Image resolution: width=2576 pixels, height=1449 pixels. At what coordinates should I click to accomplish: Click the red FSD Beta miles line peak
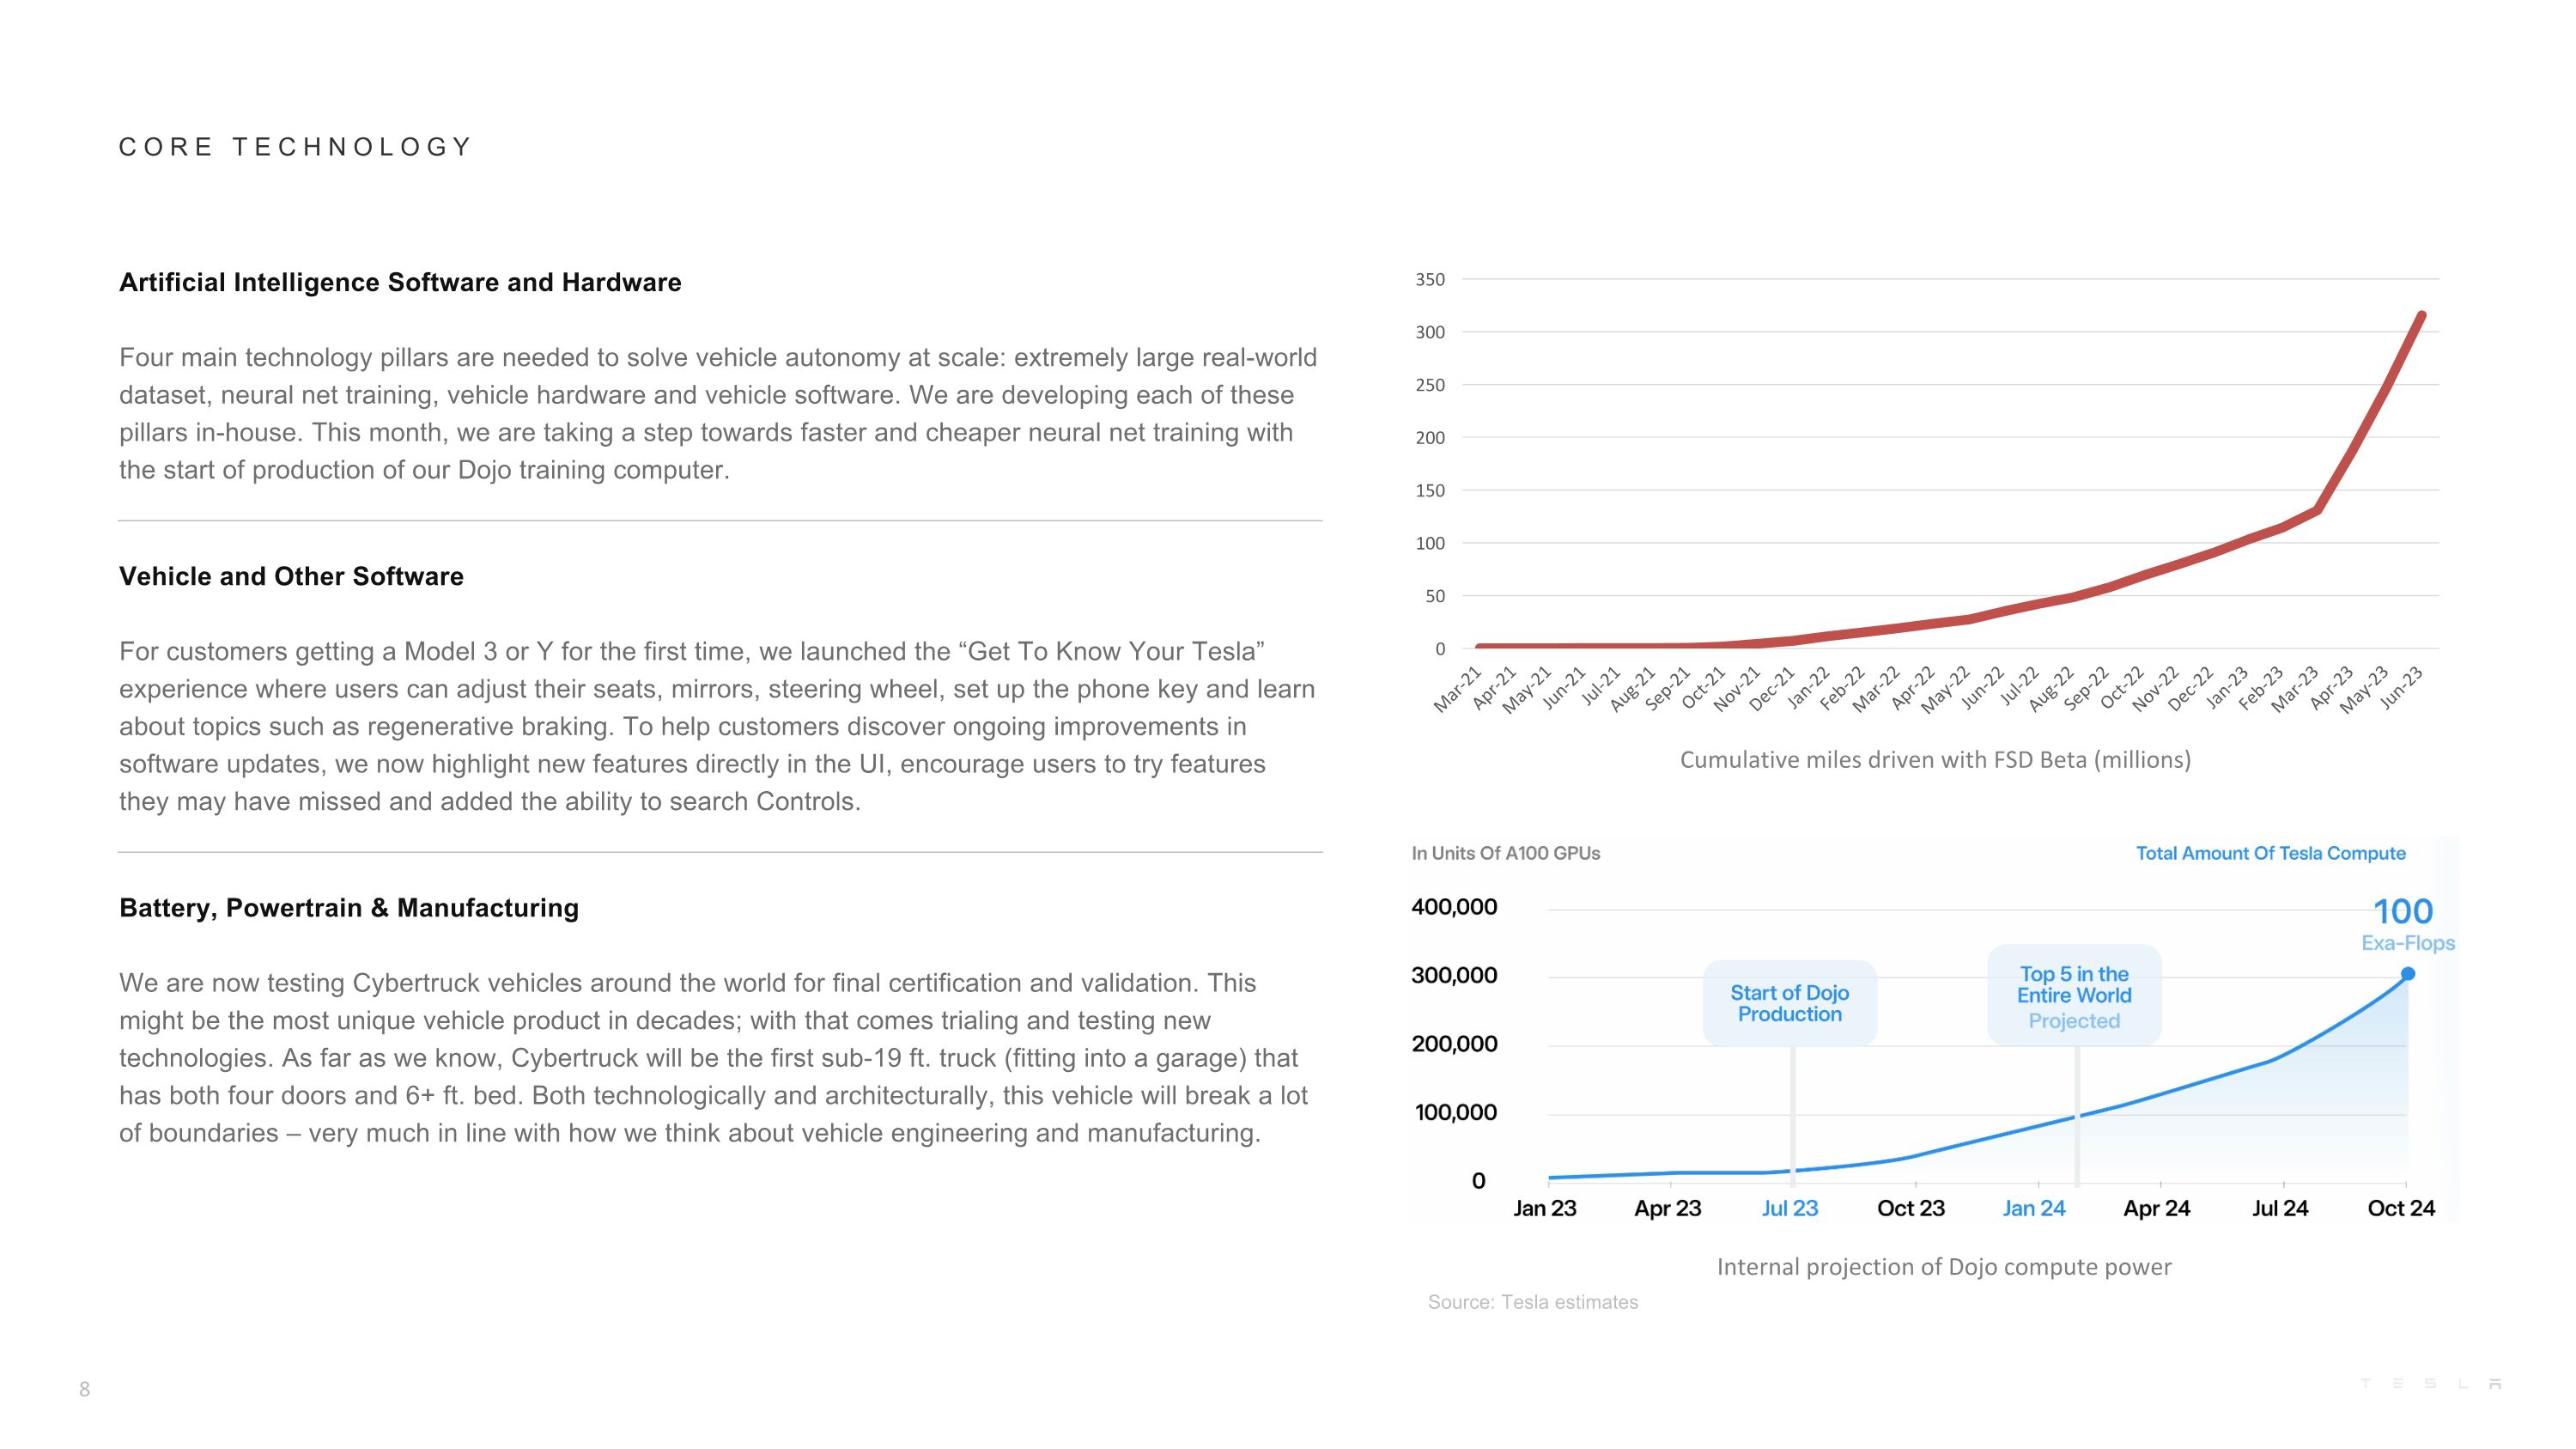pos(2421,316)
